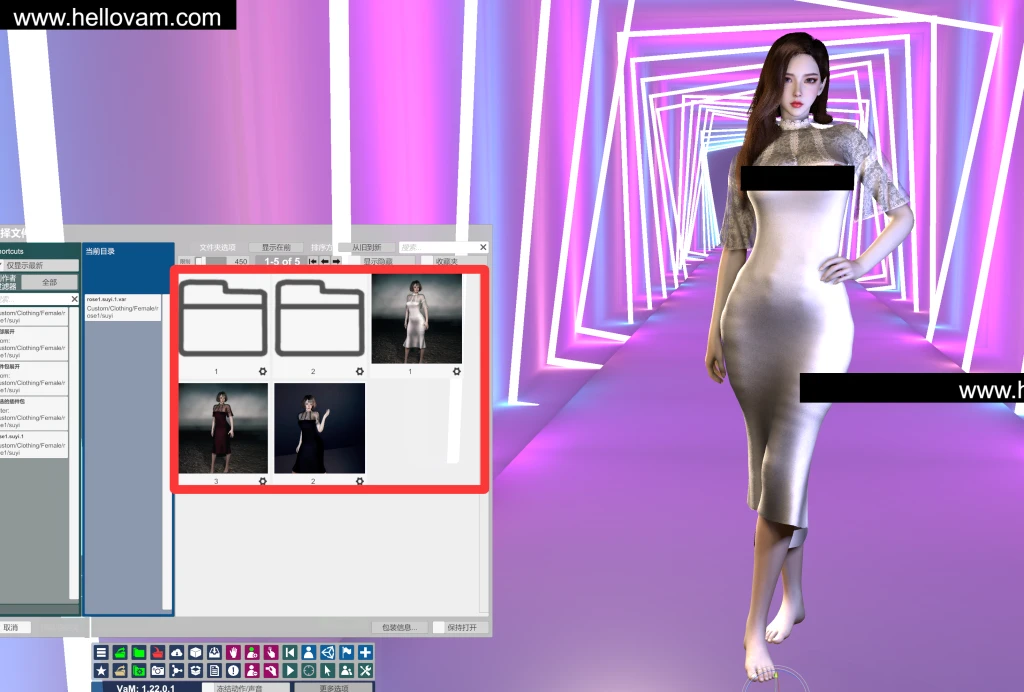Viewport: 1024px width, 692px height.
Task: Click the wrench and screwdriver tools icon
Action: click(x=365, y=671)
